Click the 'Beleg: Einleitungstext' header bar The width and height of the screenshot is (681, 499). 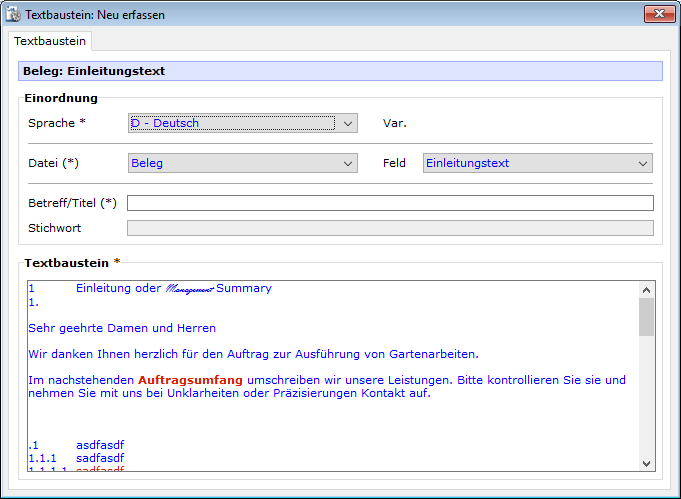click(340, 71)
